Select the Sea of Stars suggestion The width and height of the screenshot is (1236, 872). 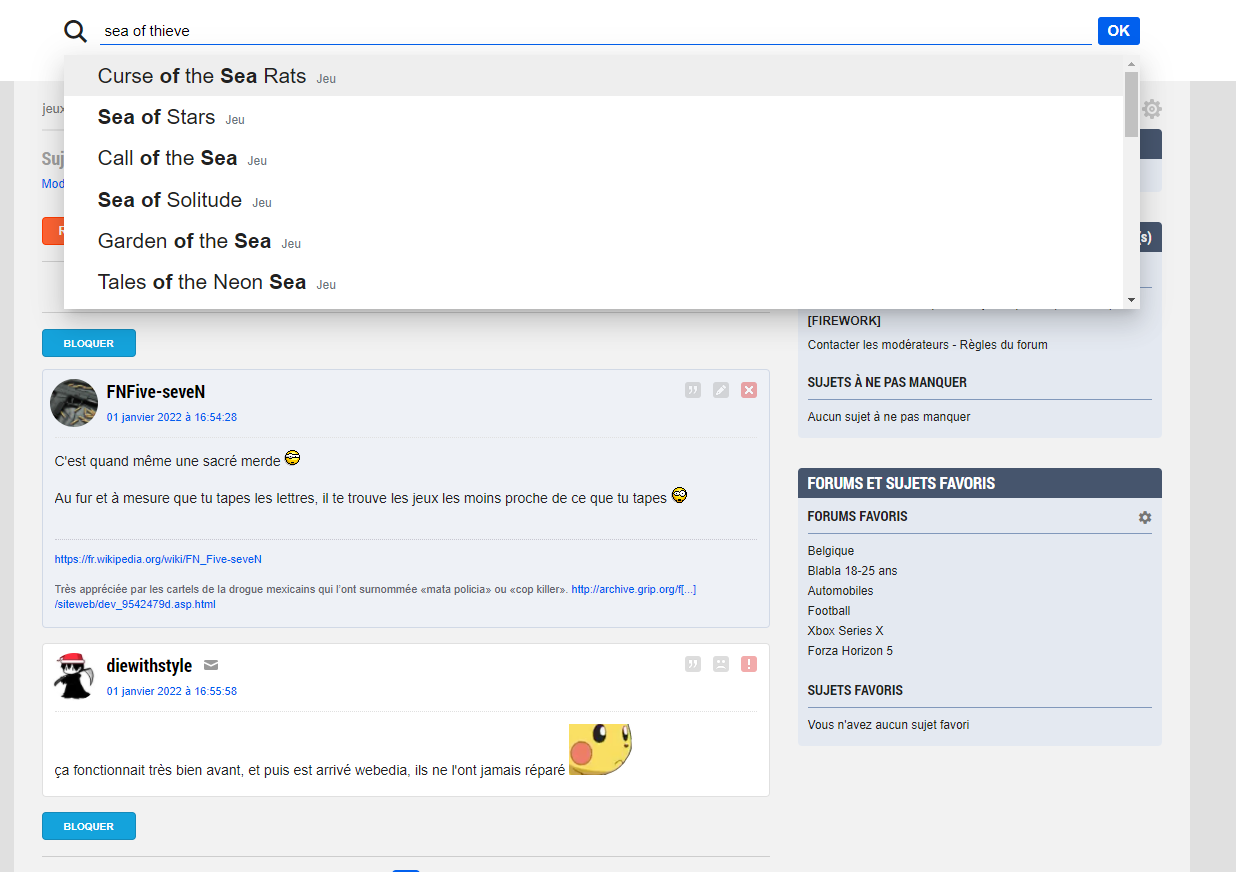[x=157, y=117]
